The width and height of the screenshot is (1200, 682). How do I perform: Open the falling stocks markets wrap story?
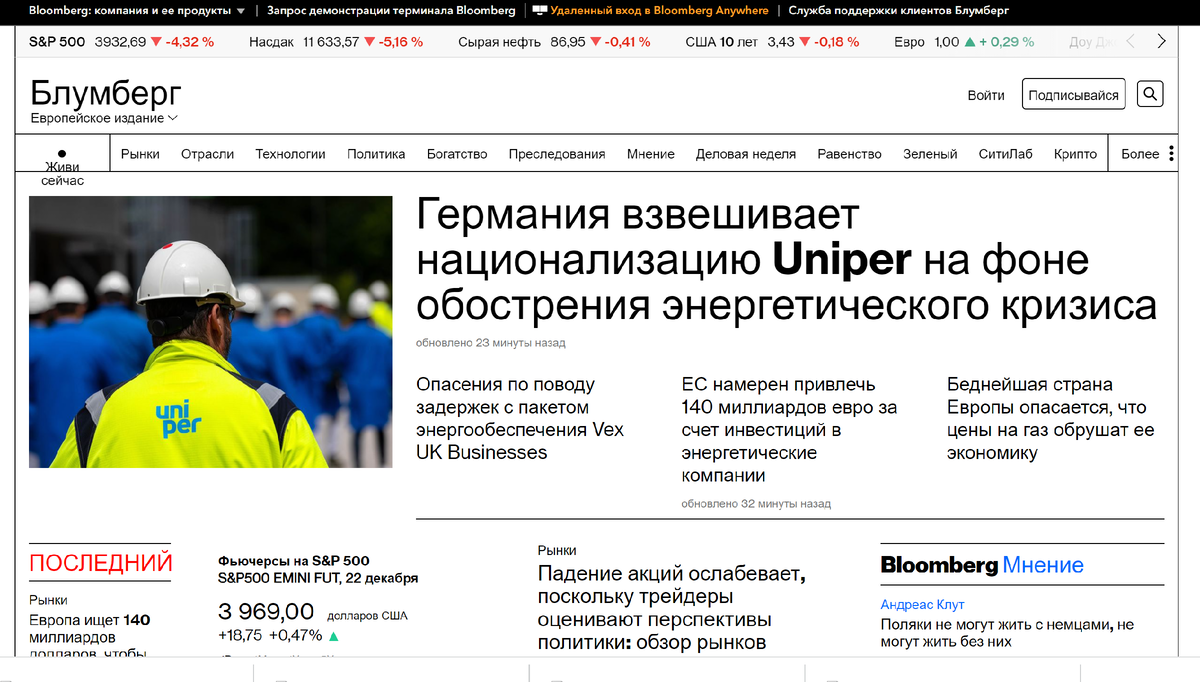671,608
